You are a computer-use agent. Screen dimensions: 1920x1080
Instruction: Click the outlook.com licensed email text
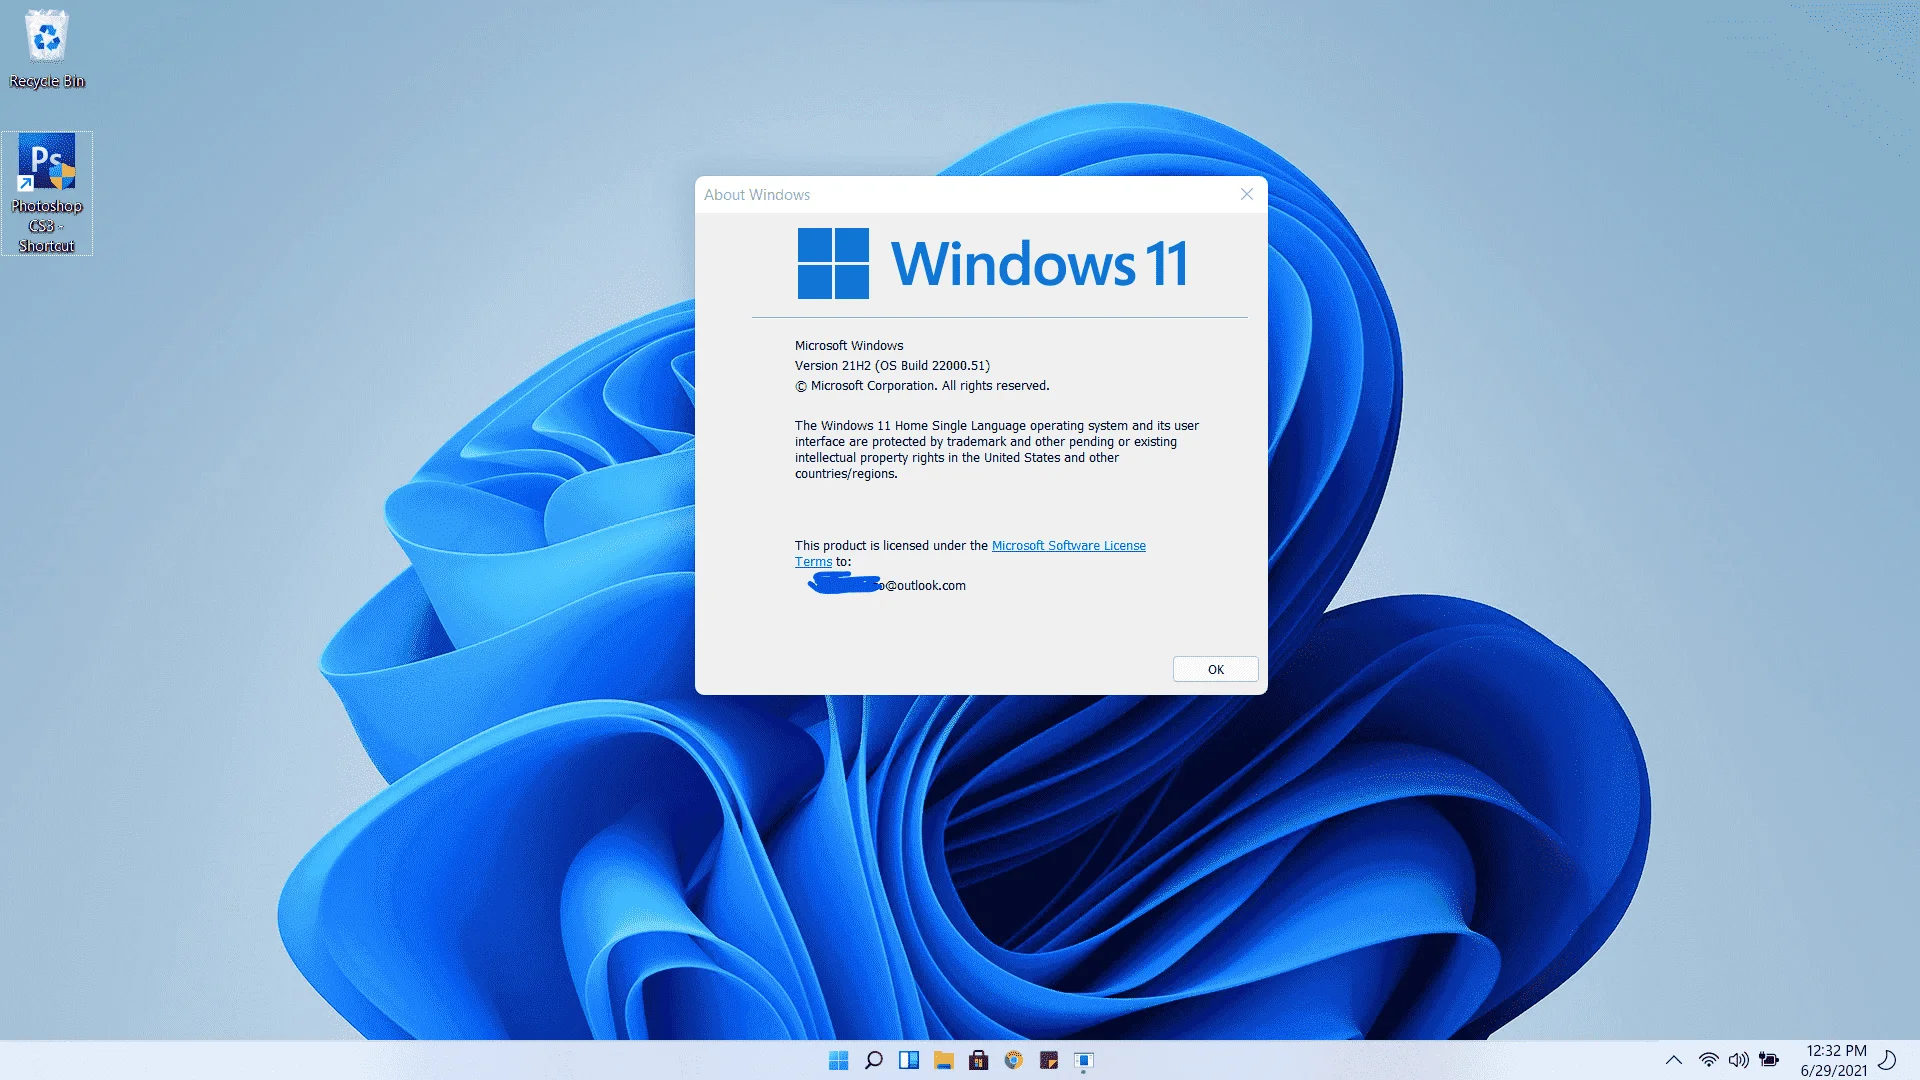886,585
